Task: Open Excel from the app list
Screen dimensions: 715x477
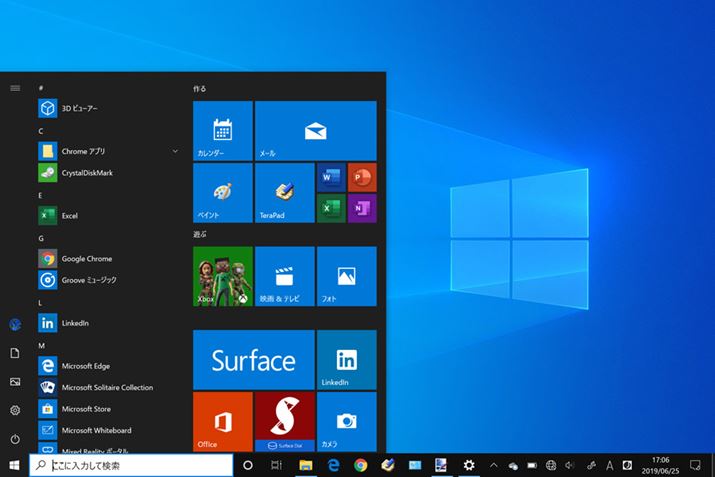Action: pyautogui.click(x=69, y=215)
